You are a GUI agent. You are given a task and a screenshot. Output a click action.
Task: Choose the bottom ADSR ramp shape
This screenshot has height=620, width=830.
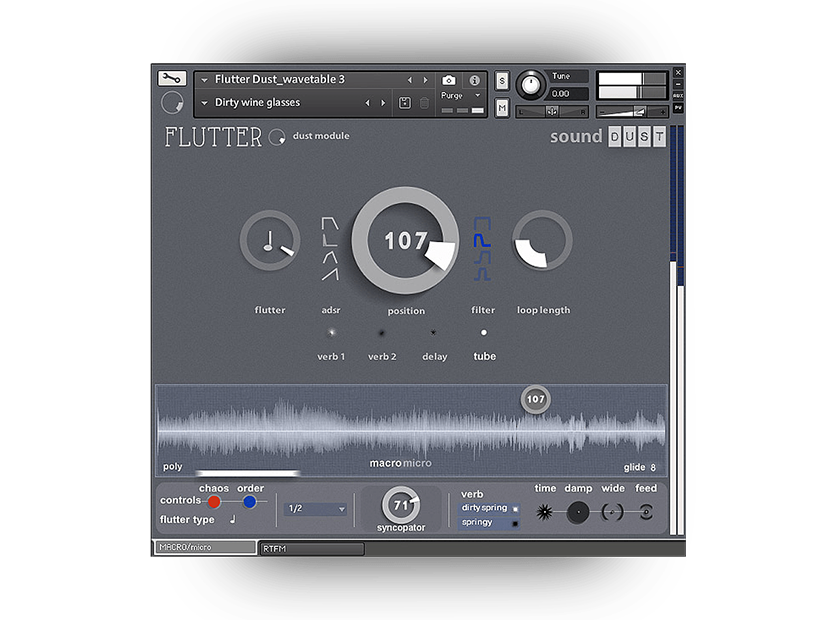click(330, 274)
